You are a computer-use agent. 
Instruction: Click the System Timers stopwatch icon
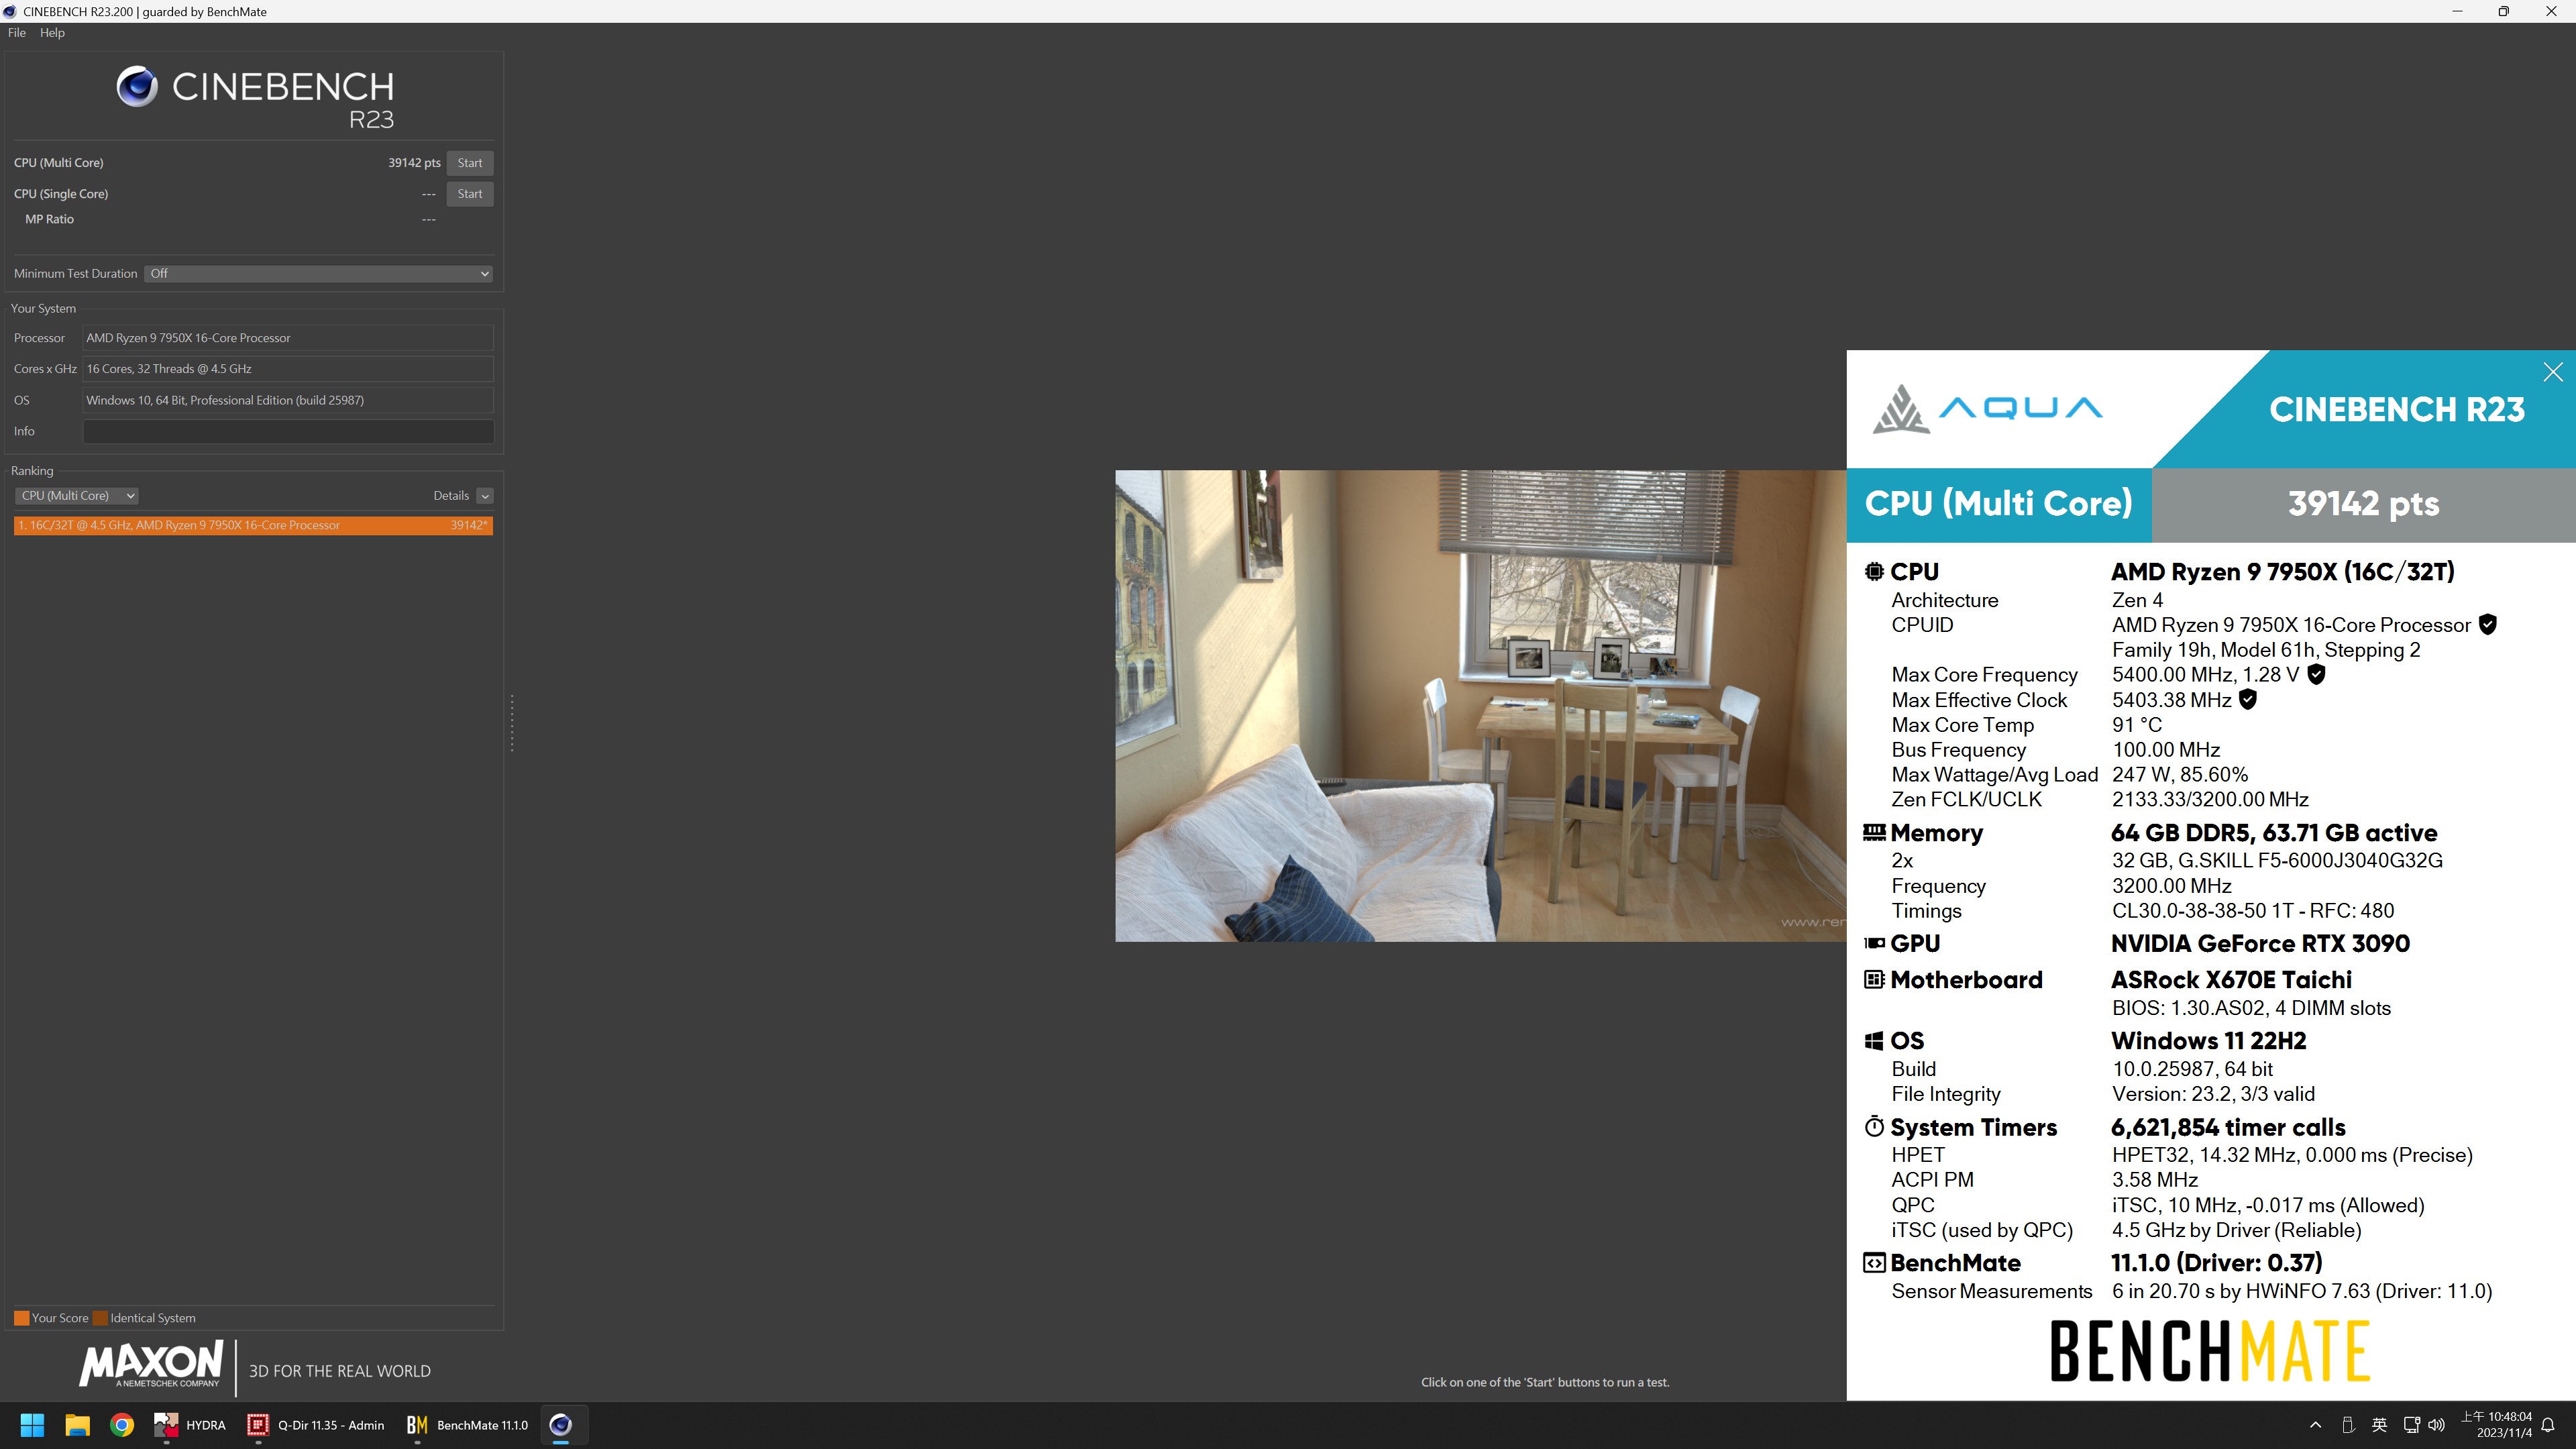pos(1874,1127)
